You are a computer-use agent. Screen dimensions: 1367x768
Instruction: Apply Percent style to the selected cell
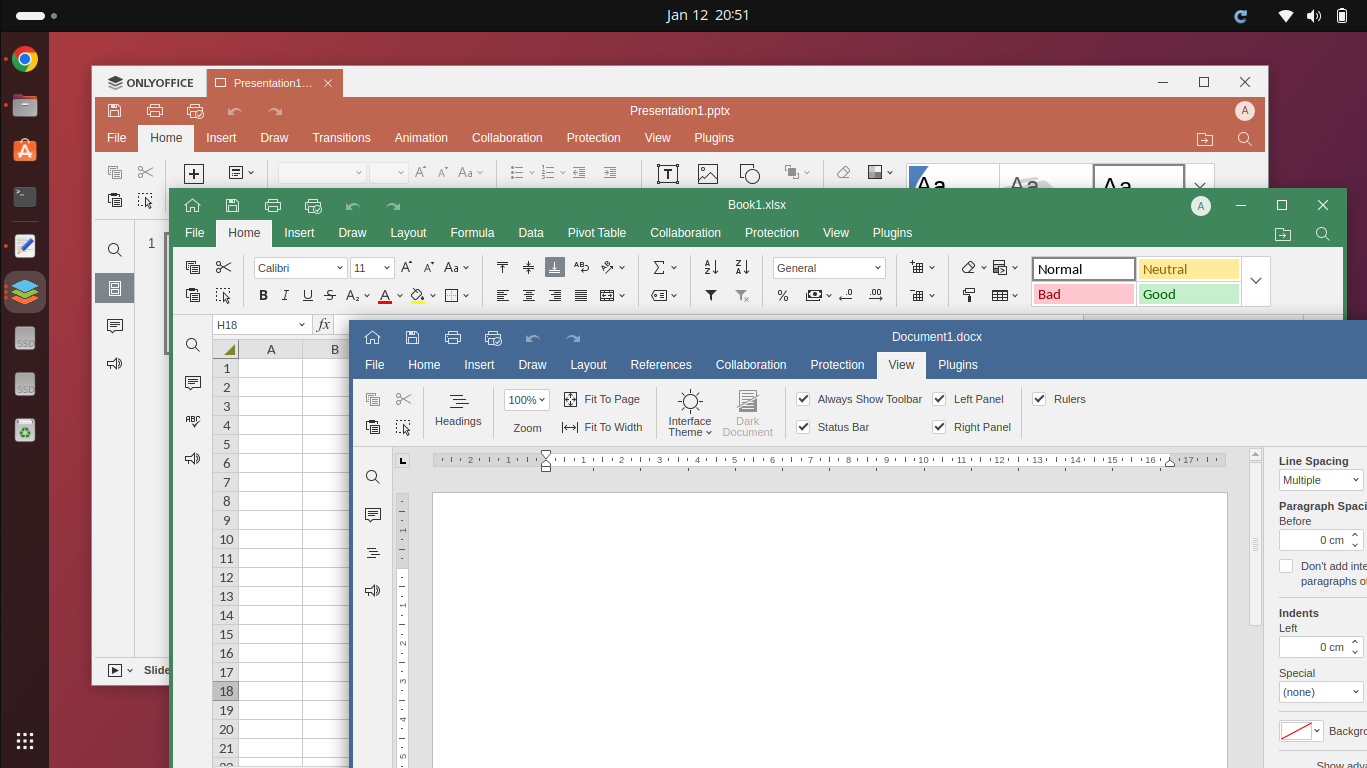783,295
